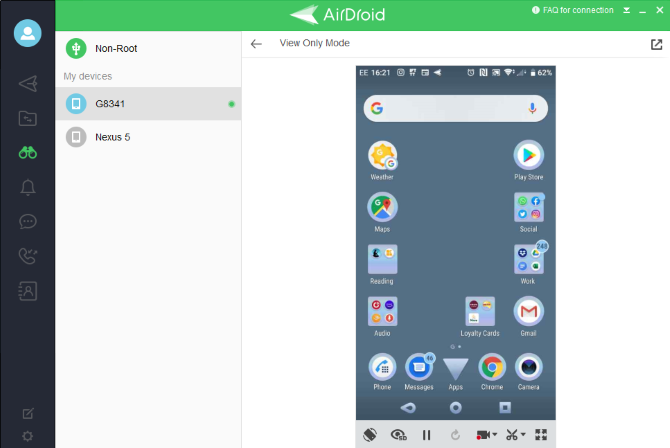Open the Weather app on phone

pos(382,160)
